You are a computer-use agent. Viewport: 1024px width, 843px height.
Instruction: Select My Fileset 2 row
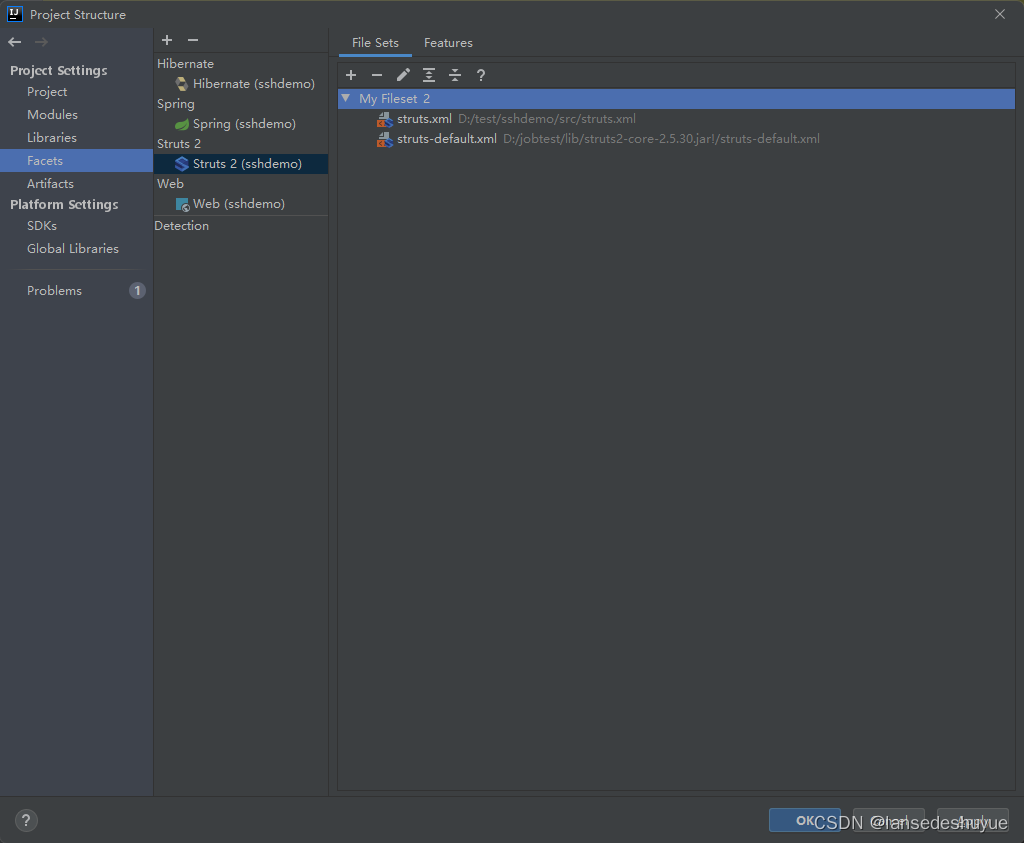coord(677,99)
